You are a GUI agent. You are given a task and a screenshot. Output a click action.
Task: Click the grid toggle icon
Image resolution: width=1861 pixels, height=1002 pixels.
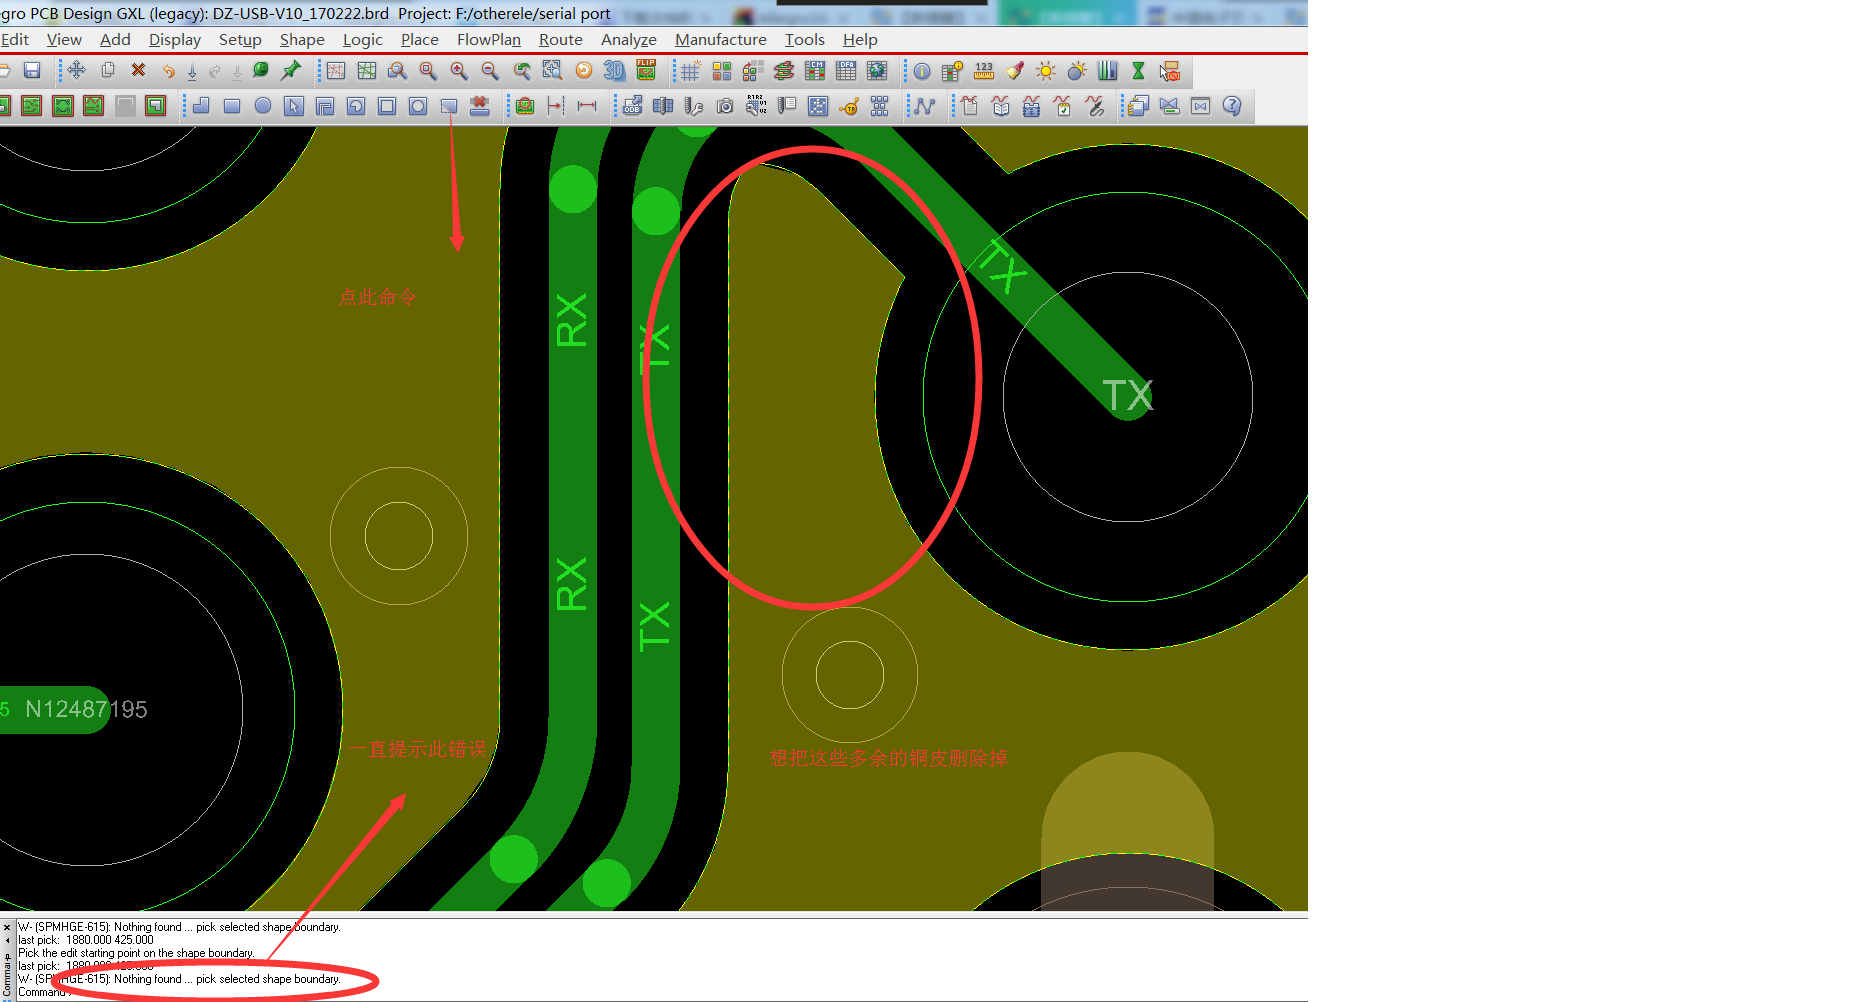(691, 71)
